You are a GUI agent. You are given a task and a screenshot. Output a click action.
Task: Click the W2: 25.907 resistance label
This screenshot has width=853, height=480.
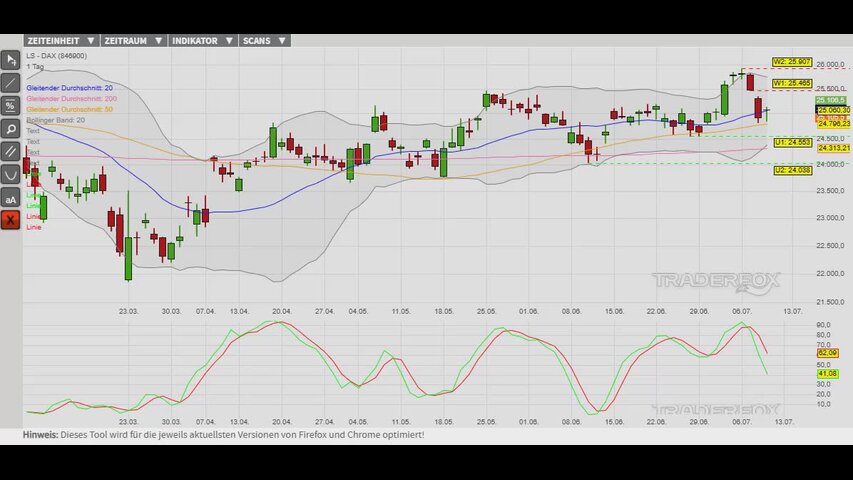coord(792,62)
